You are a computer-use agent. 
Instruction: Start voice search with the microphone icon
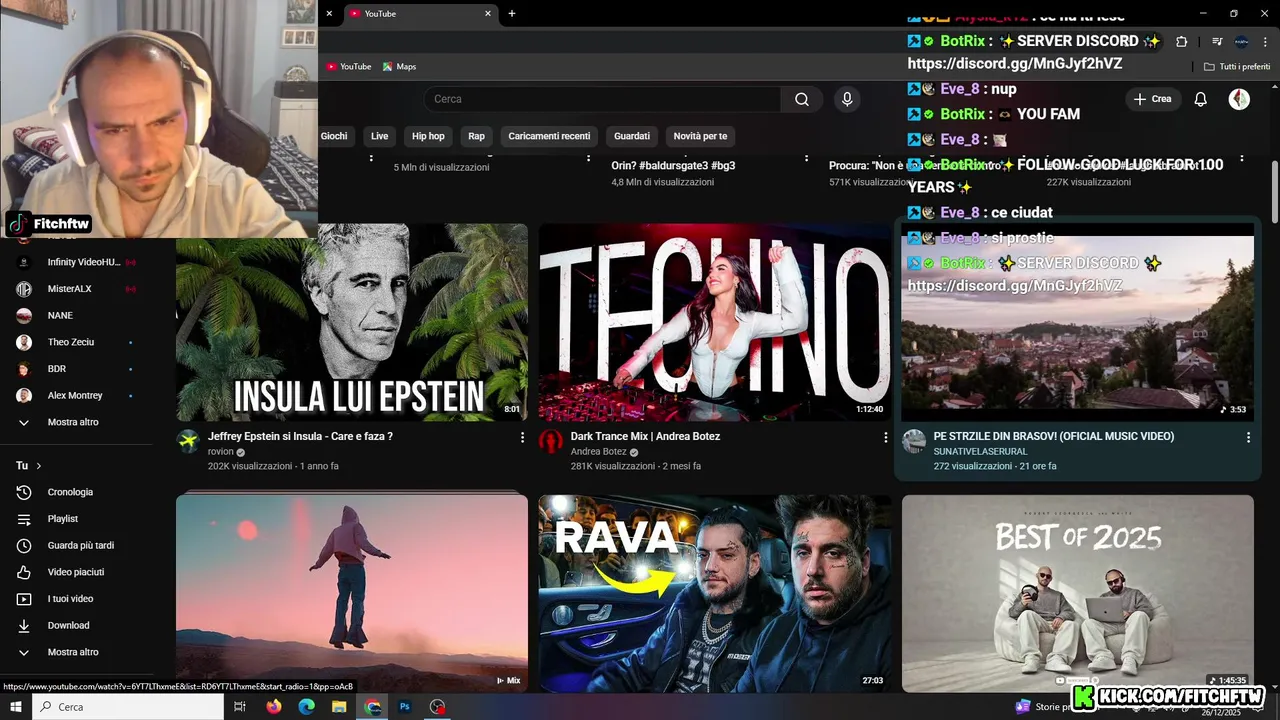click(x=847, y=99)
